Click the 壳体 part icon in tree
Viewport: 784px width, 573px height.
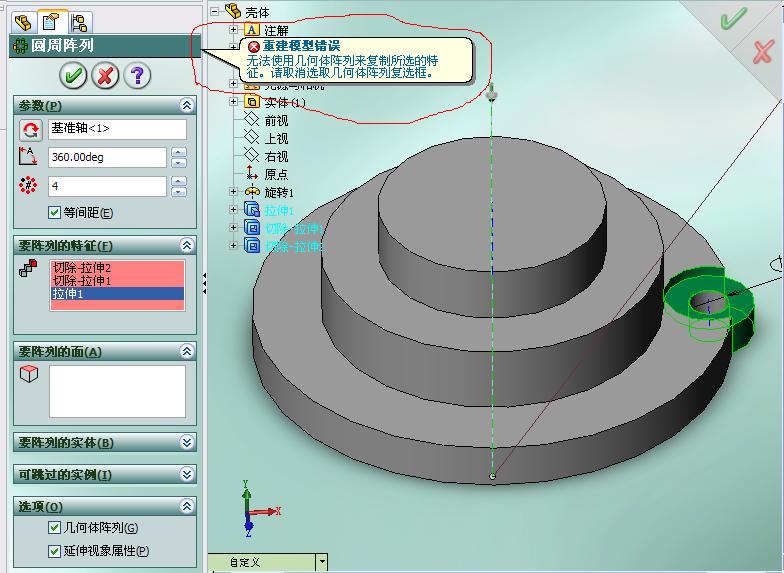pos(233,10)
